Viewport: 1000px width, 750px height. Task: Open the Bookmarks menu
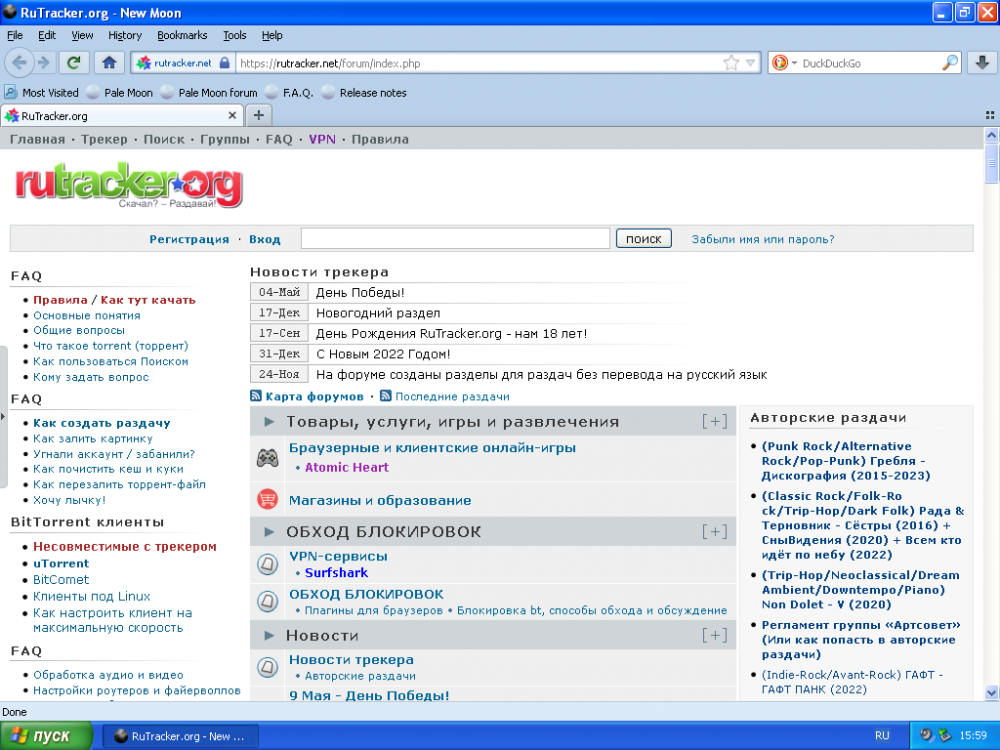[x=182, y=35]
